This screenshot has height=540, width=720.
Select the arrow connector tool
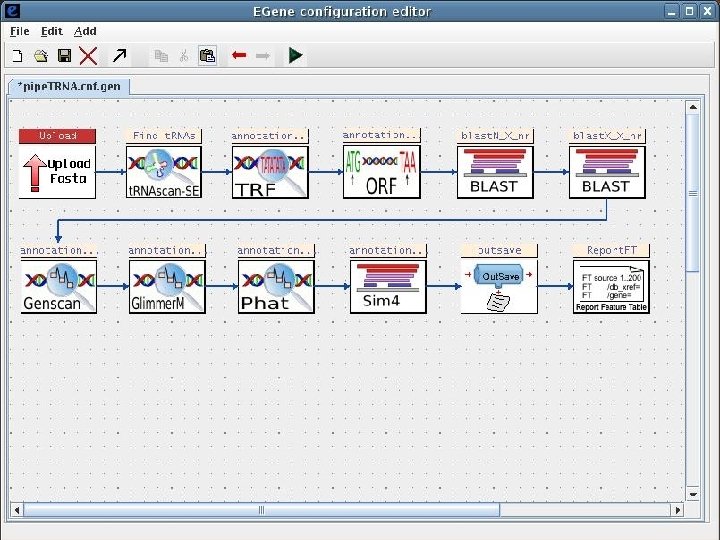119,56
